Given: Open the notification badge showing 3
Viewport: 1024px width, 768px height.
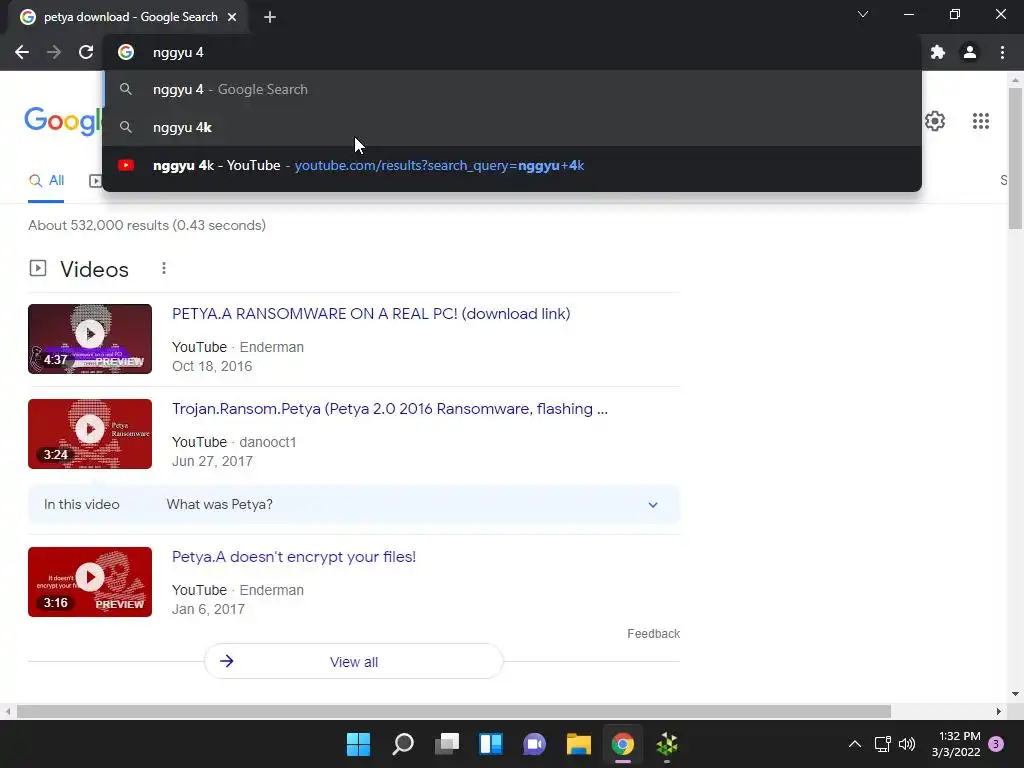Looking at the screenshot, I should point(996,744).
